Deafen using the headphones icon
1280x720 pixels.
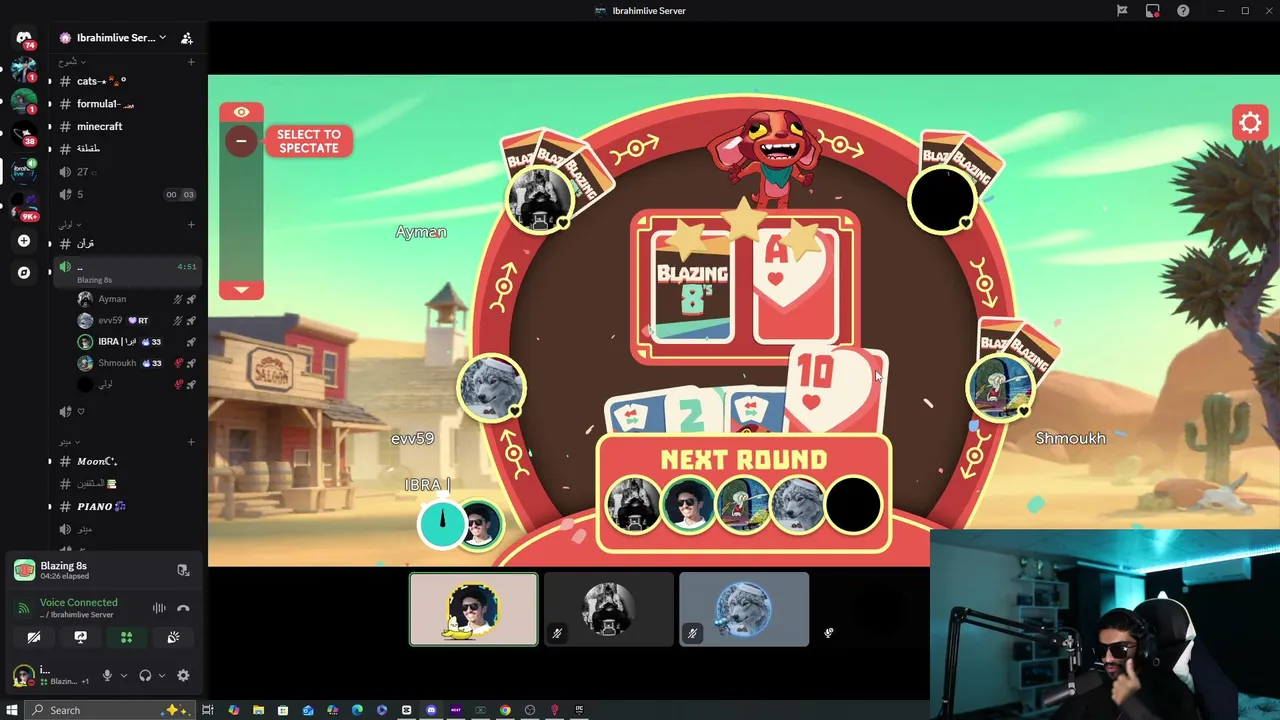[145, 676]
